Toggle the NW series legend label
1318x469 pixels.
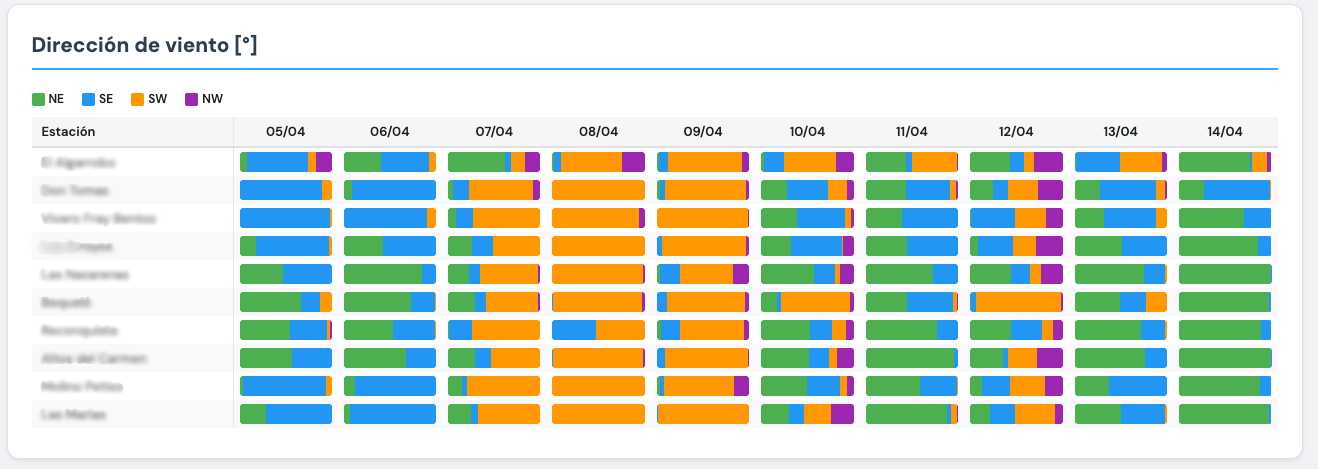click(x=212, y=99)
